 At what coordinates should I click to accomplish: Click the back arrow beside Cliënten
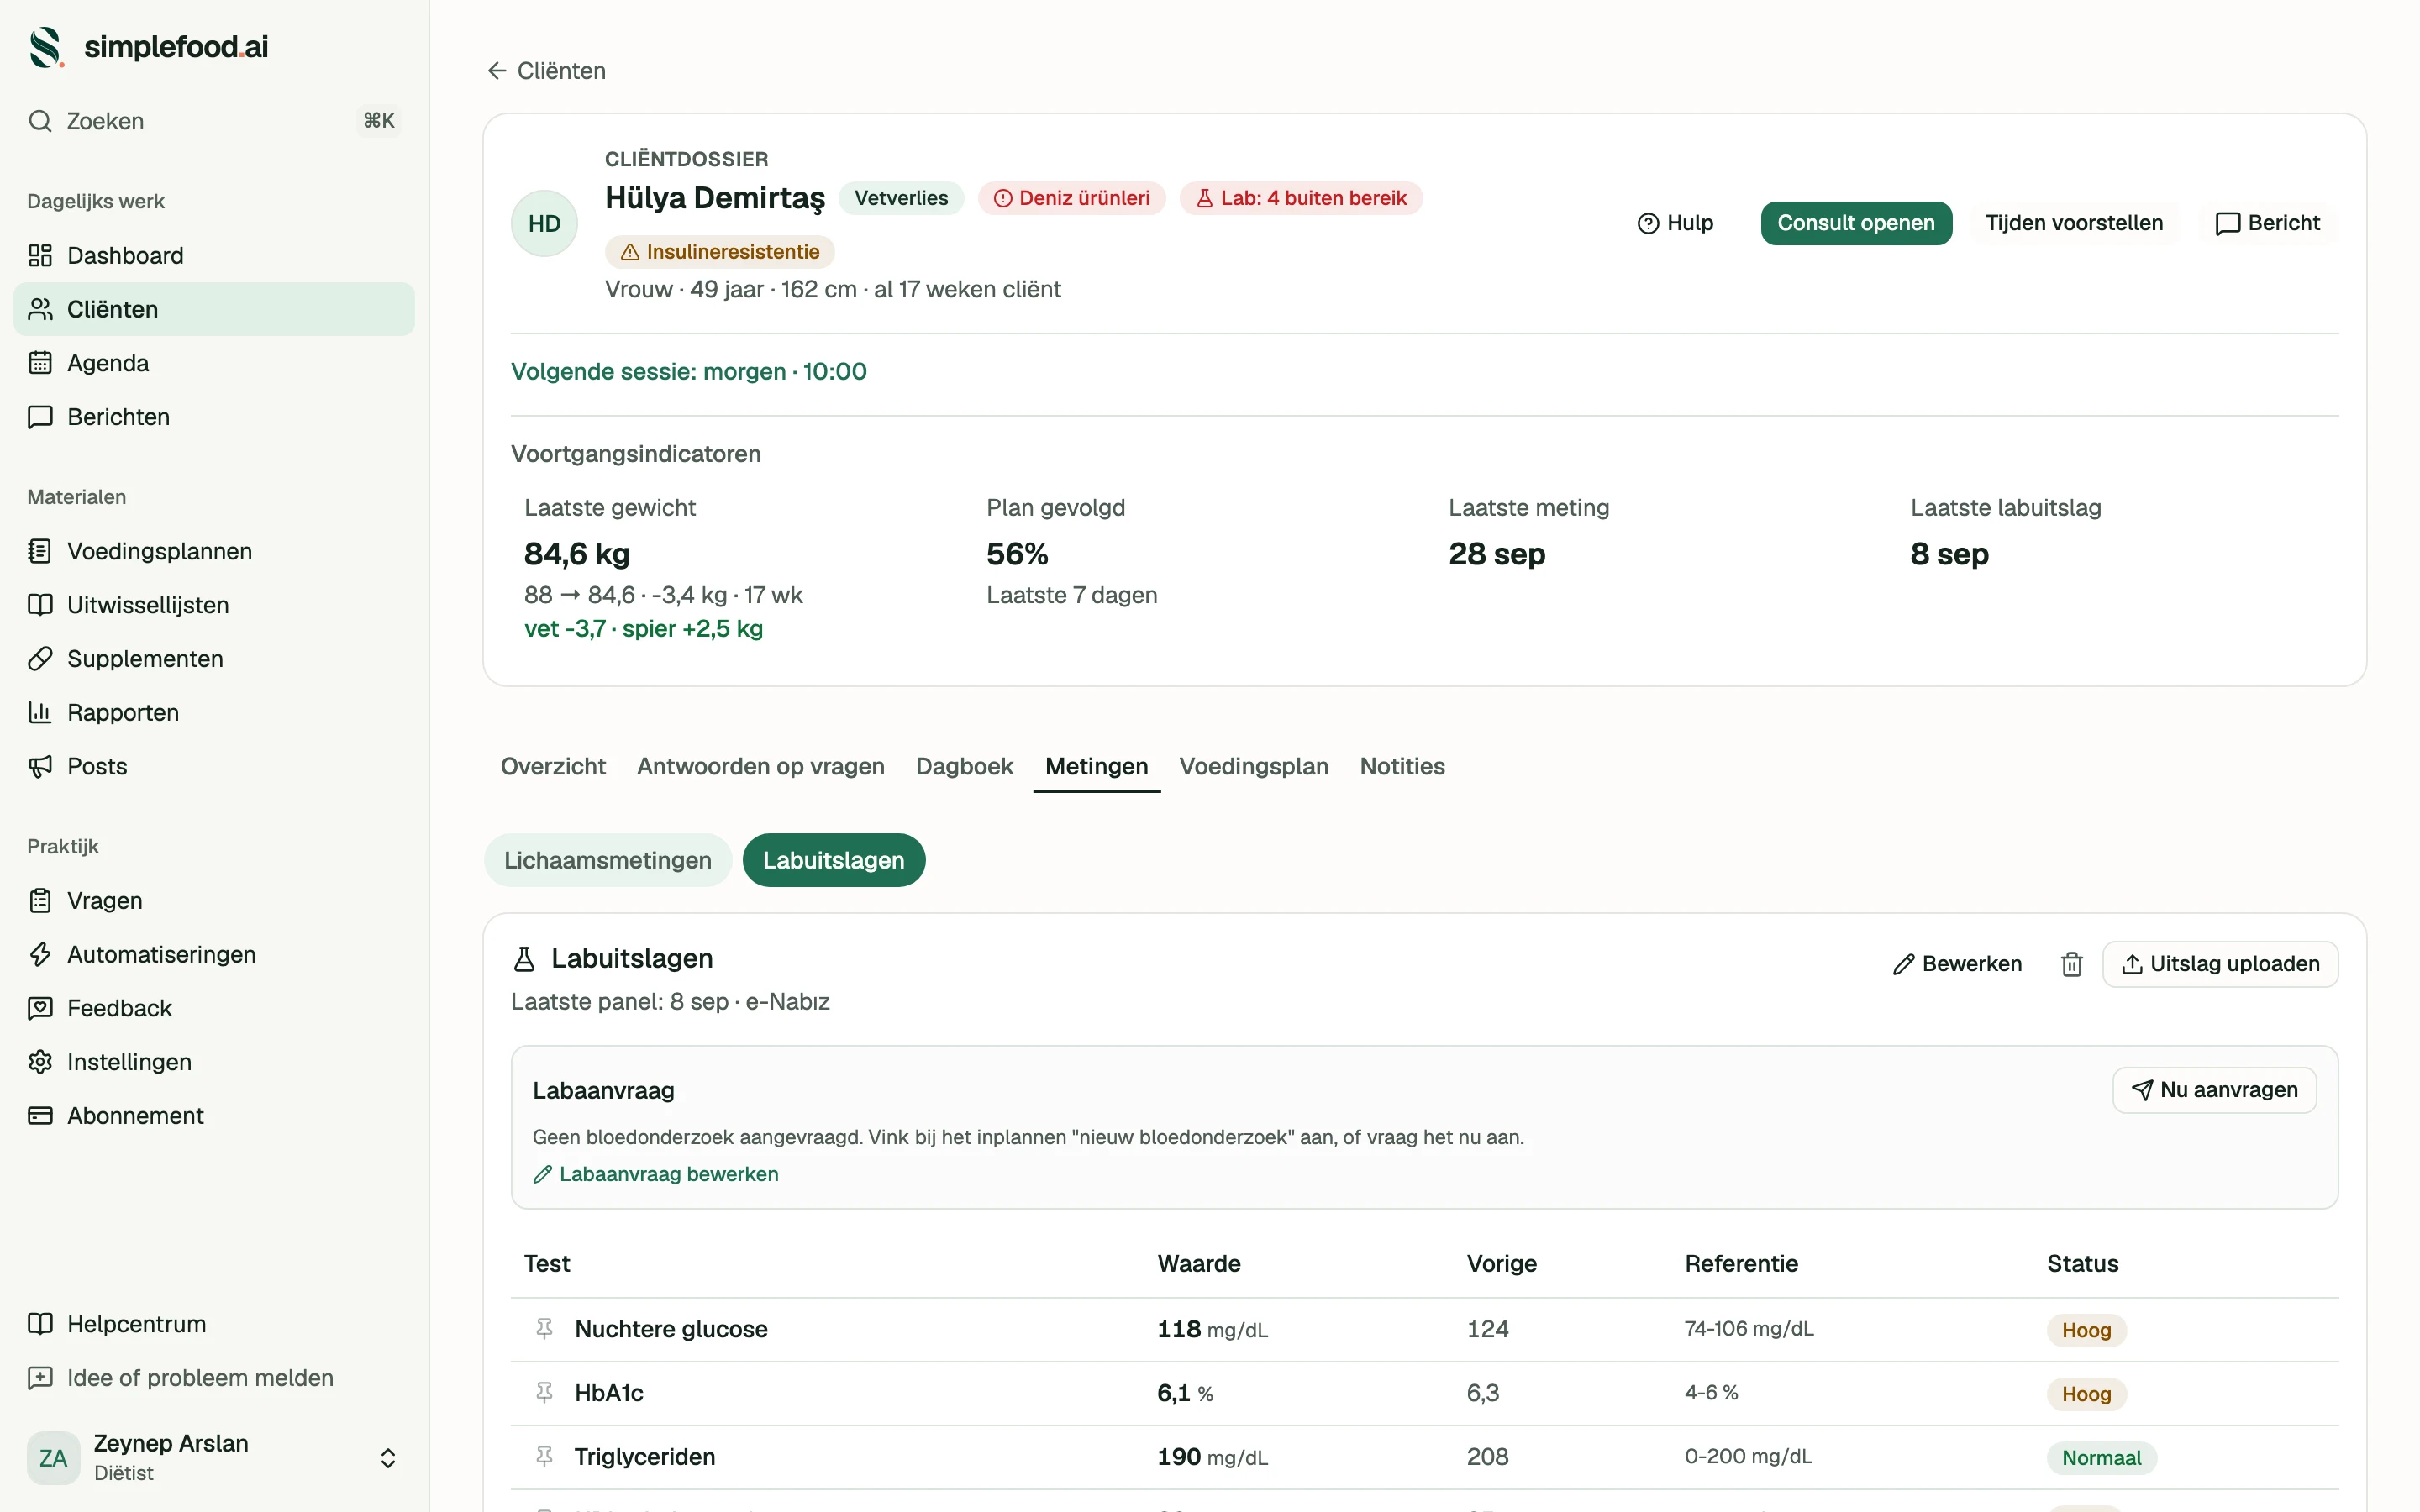[x=497, y=71]
